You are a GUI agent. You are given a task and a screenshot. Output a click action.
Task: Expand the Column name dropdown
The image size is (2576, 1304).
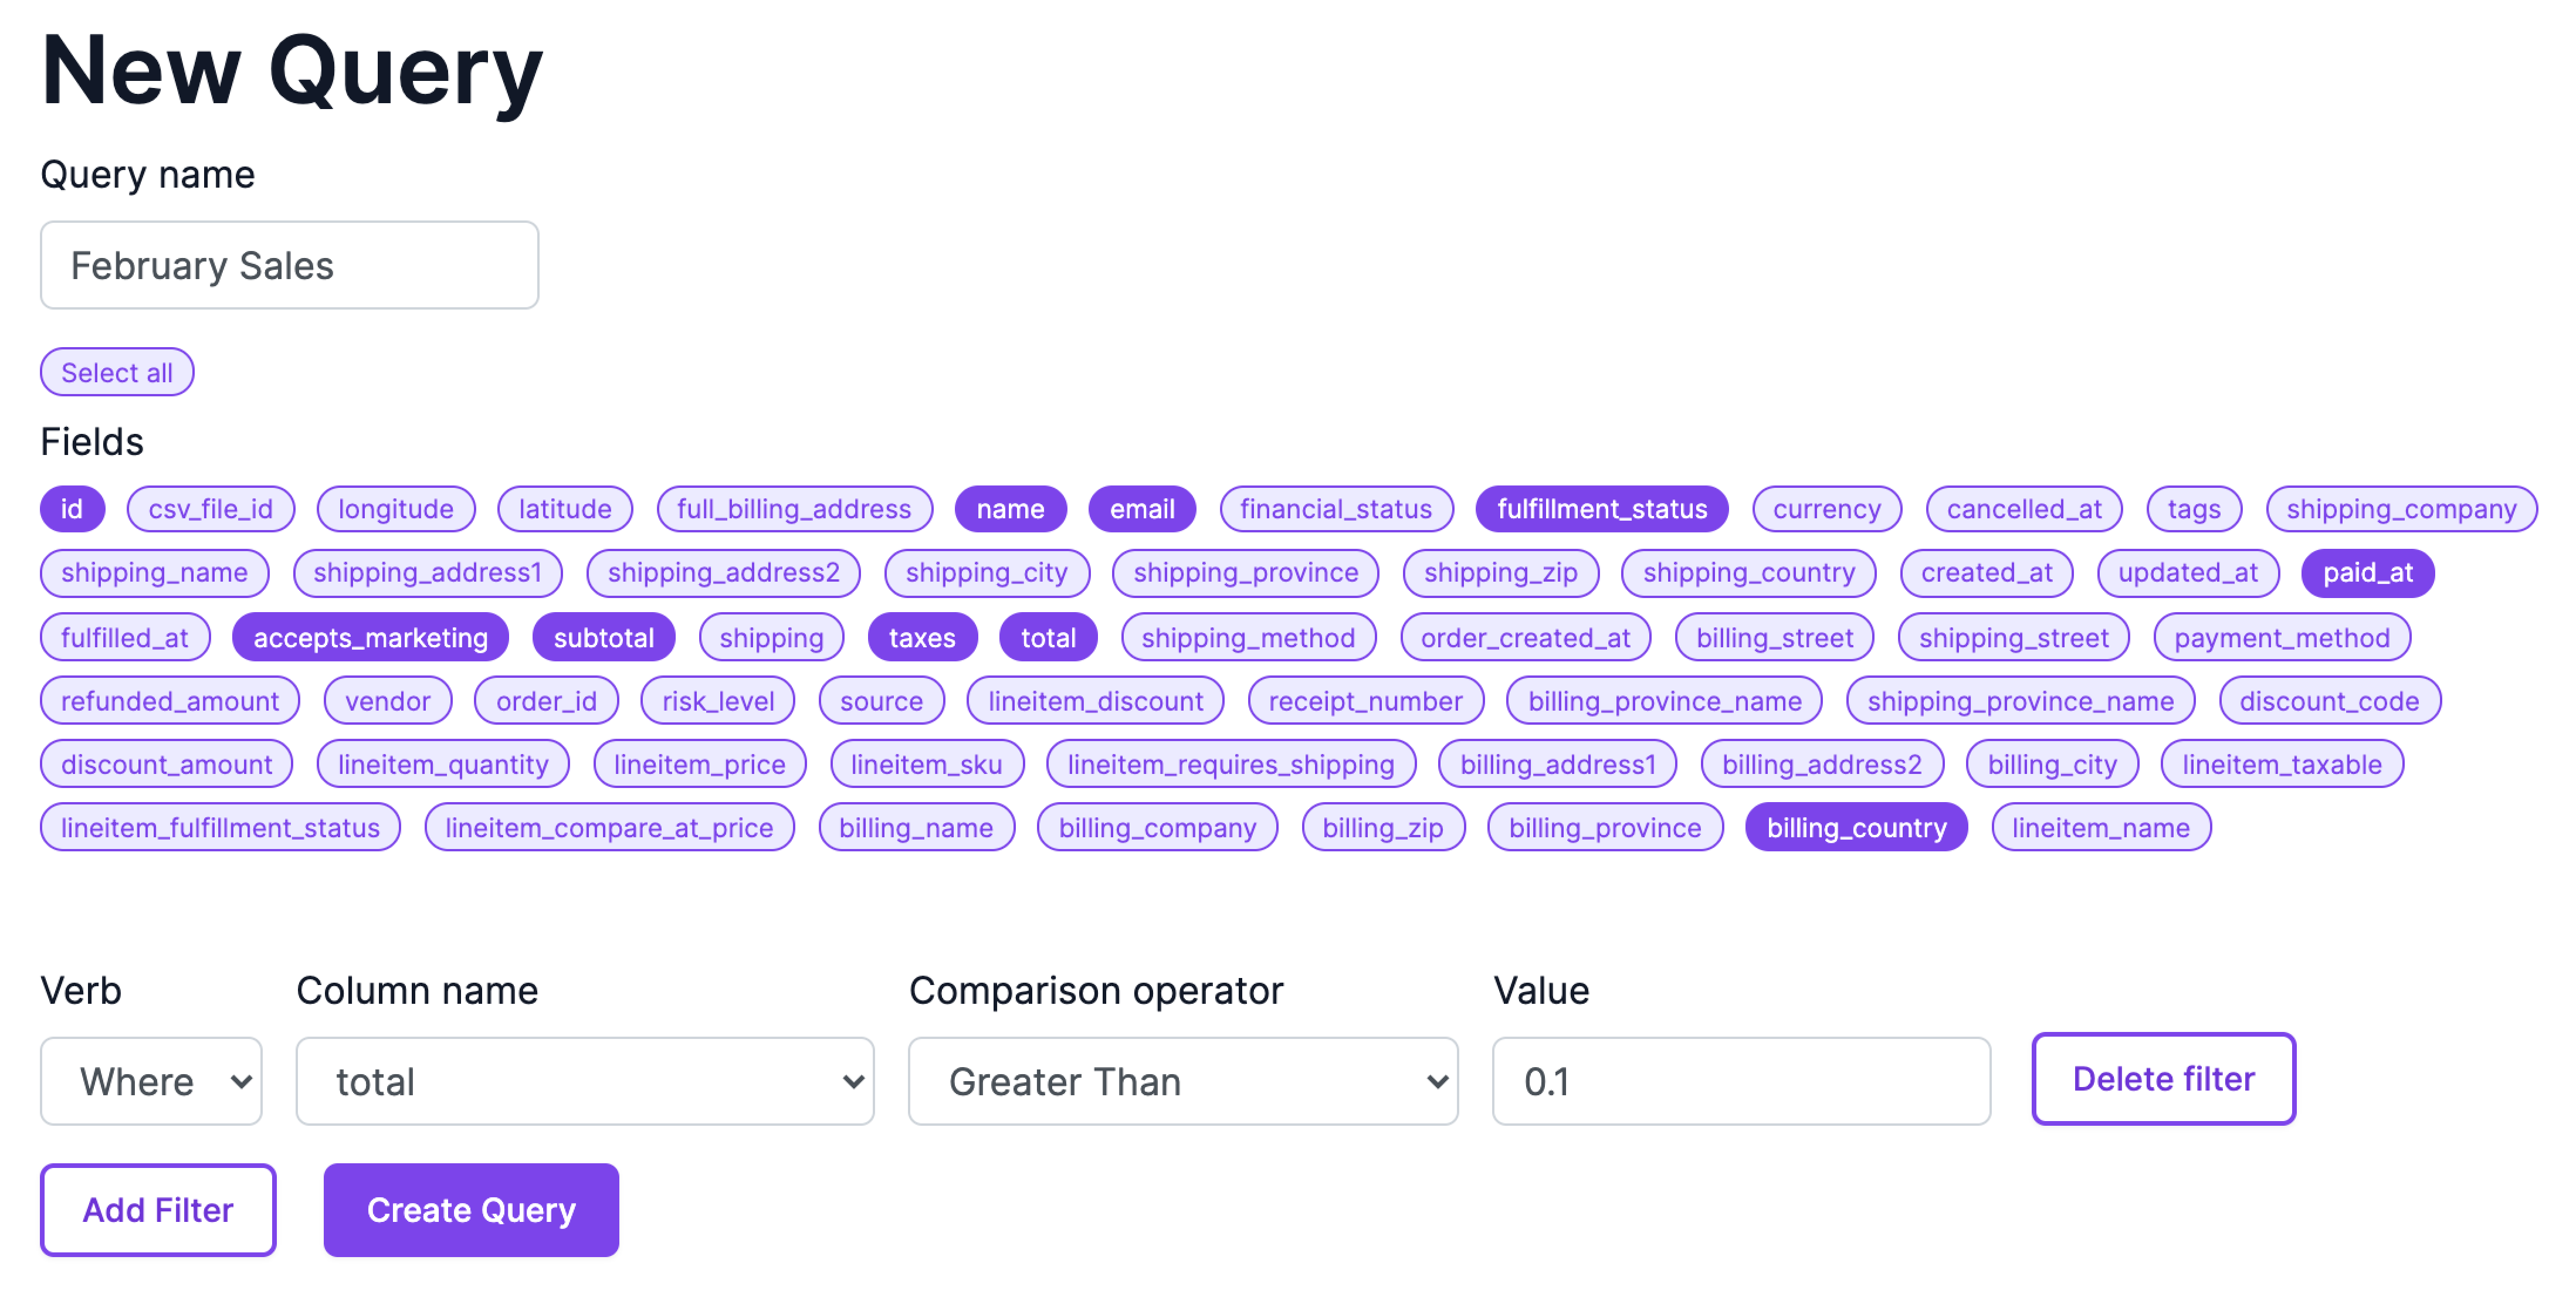[585, 1081]
